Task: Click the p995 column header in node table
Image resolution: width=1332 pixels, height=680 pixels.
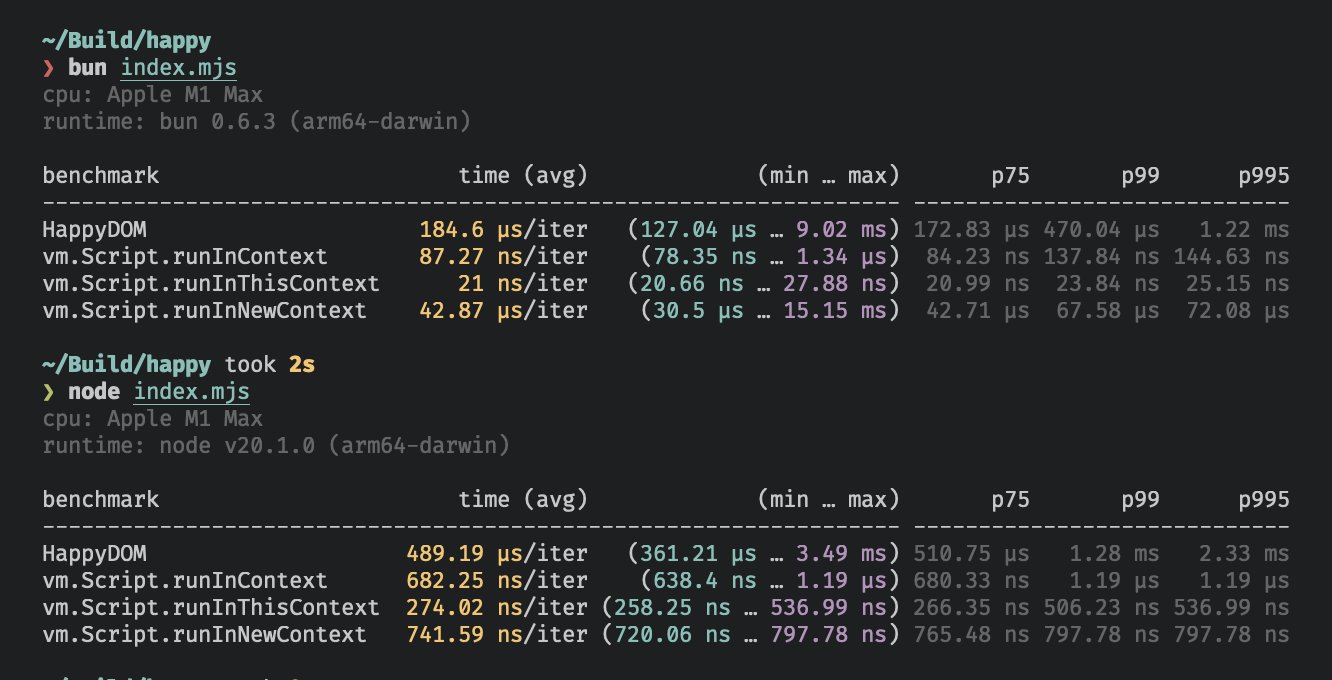Action: [x=1264, y=499]
